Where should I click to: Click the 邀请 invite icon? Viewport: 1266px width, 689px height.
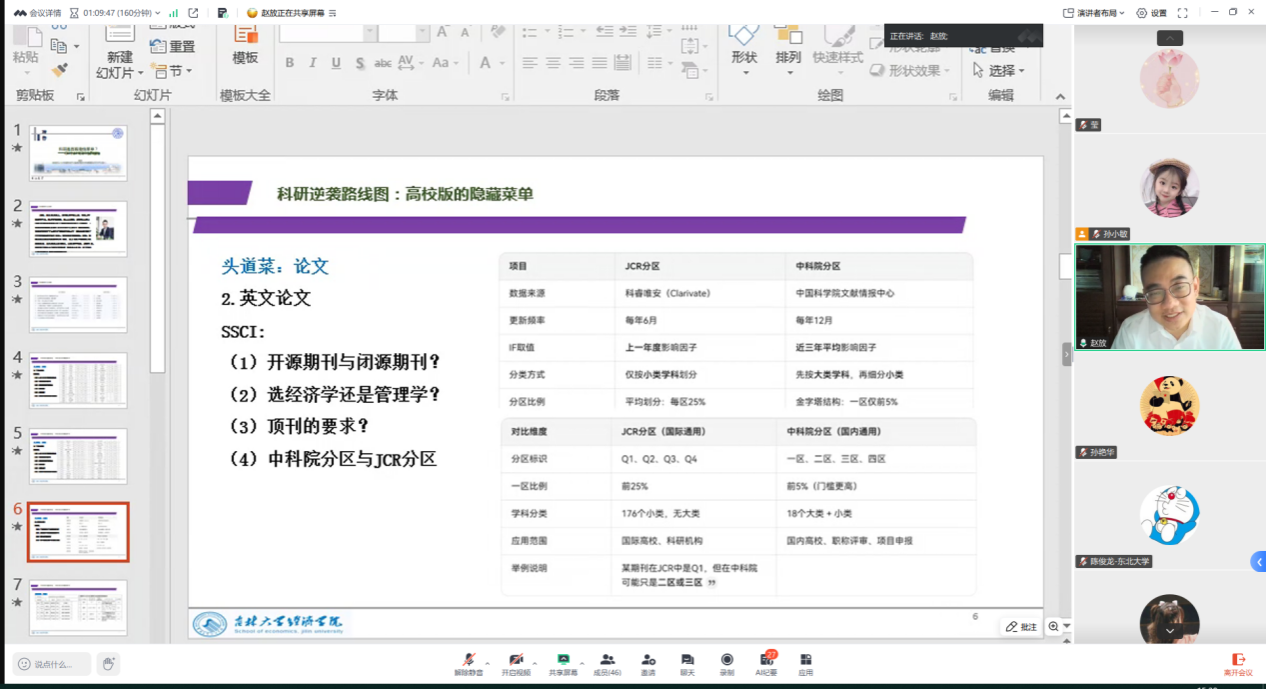(x=648, y=661)
